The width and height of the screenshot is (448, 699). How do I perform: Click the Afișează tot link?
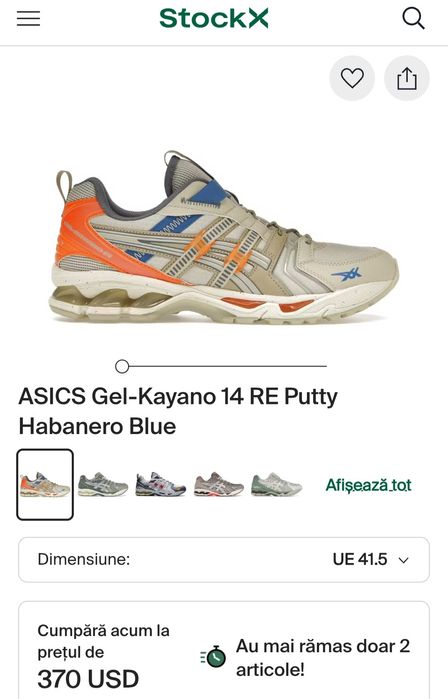pos(369,485)
